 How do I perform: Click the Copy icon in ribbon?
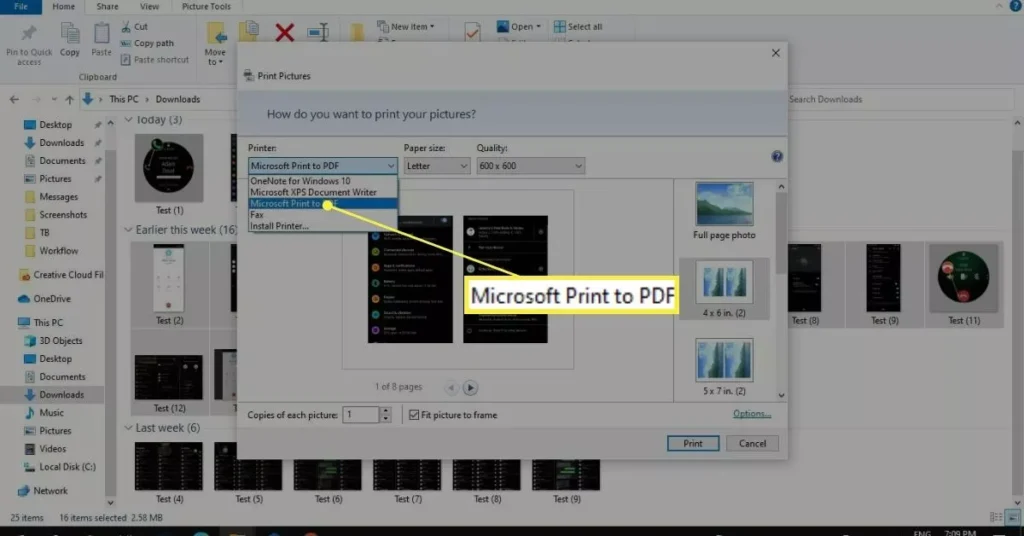(70, 33)
